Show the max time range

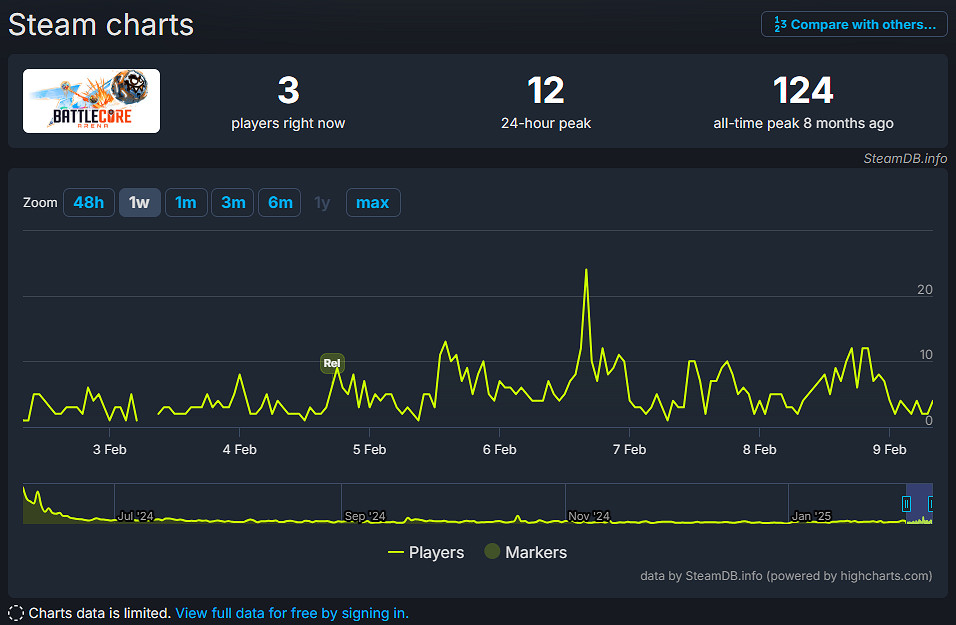coord(373,203)
